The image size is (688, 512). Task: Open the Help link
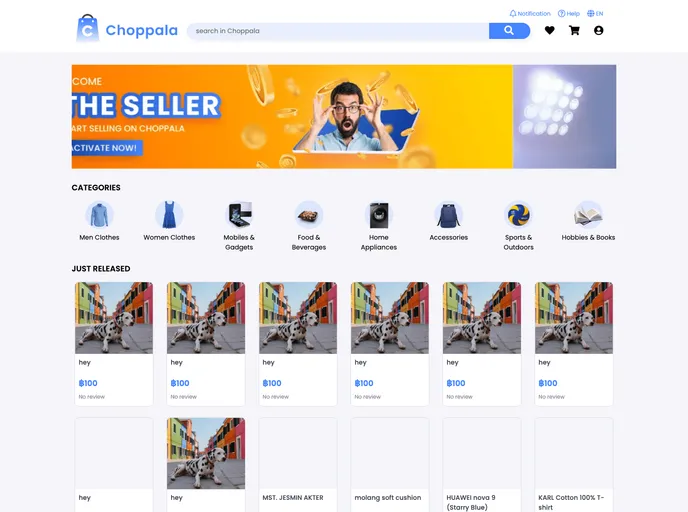click(x=569, y=14)
